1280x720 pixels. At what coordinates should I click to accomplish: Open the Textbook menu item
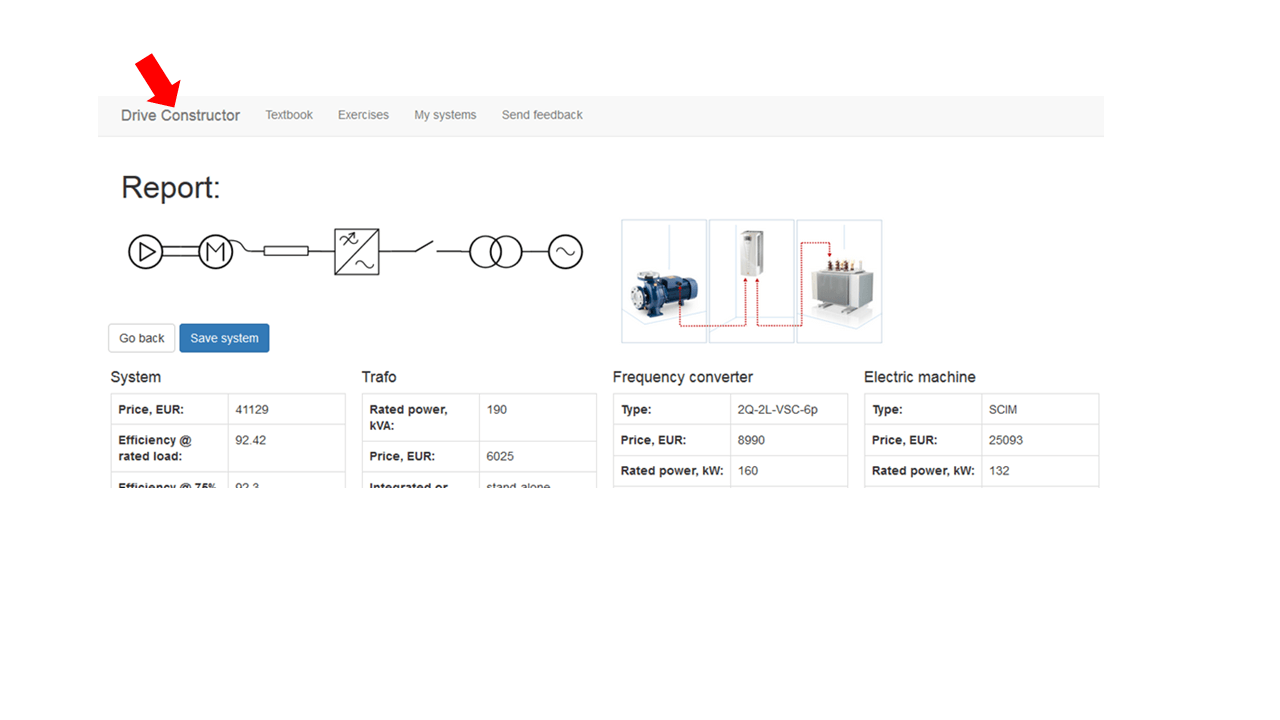[289, 115]
